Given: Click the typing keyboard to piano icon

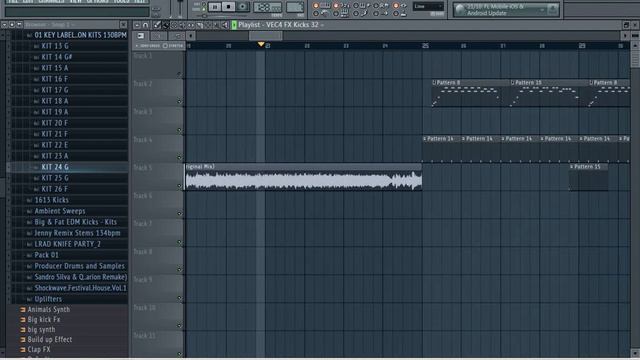Looking at the screenshot, I should (x=324, y=6).
